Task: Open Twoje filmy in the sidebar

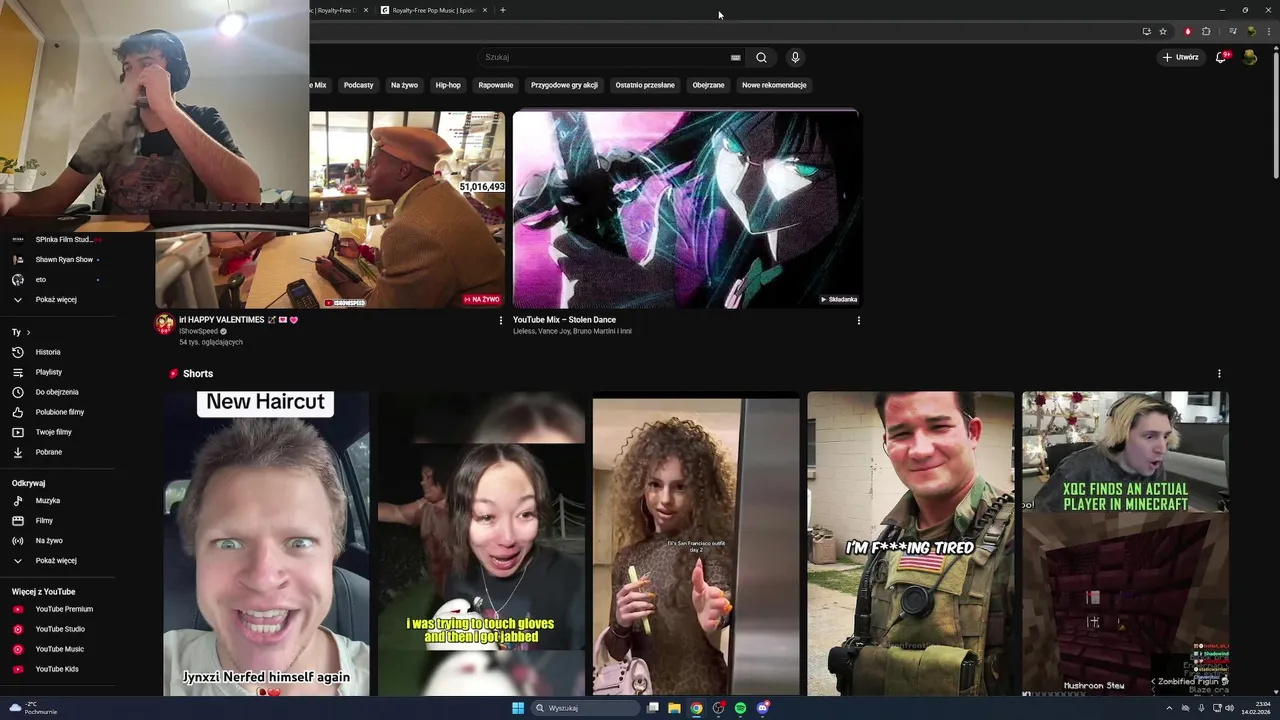Action: tap(56, 432)
